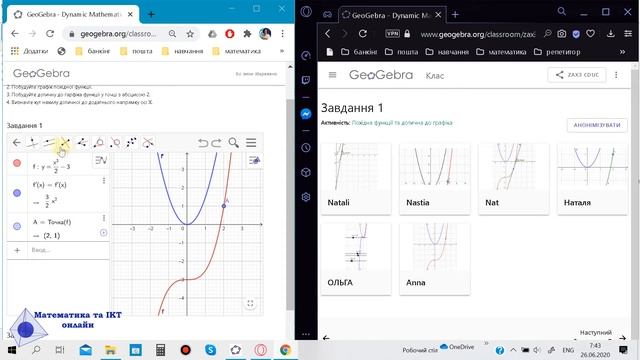Open more options for f'(x) row
The height and width of the screenshot is (360, 640).
tap(104, 180)
